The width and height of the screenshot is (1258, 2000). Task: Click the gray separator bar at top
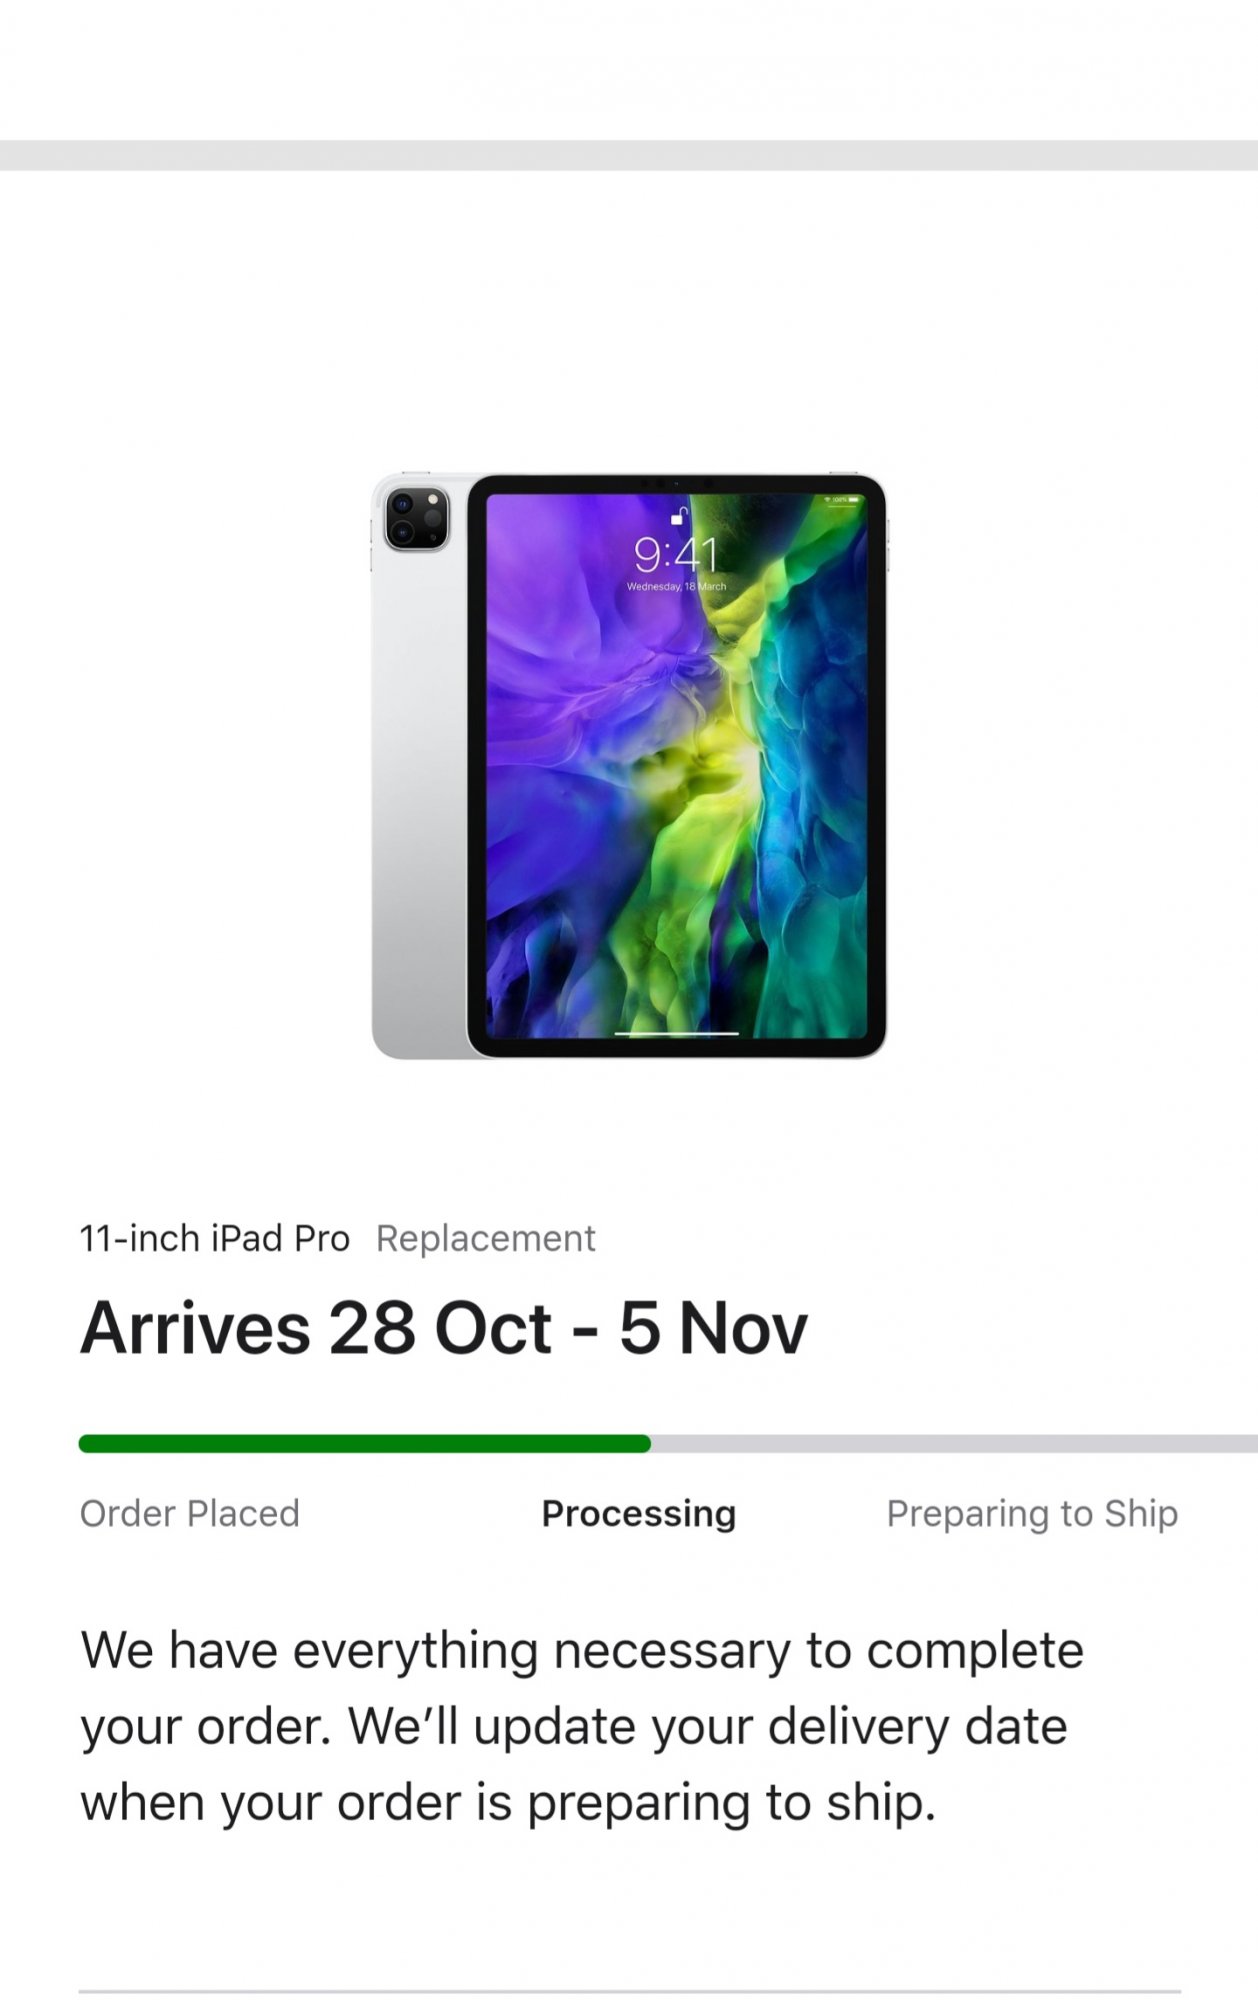pyautogui.click(x=629, y=155)
